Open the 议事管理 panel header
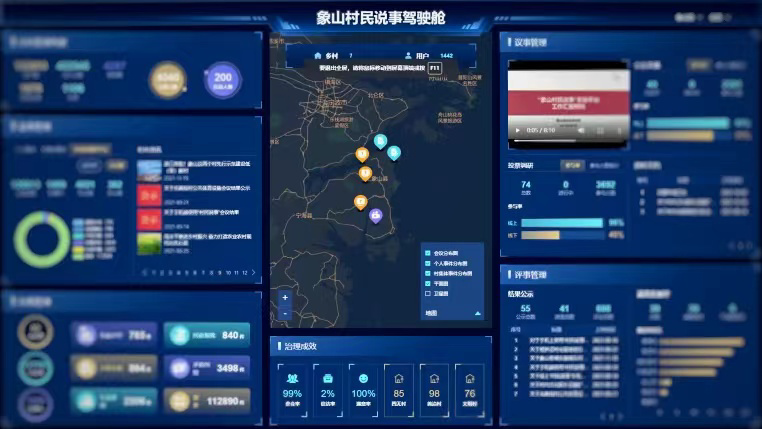The width and height of the screenshot is (762, 429). 530,43
